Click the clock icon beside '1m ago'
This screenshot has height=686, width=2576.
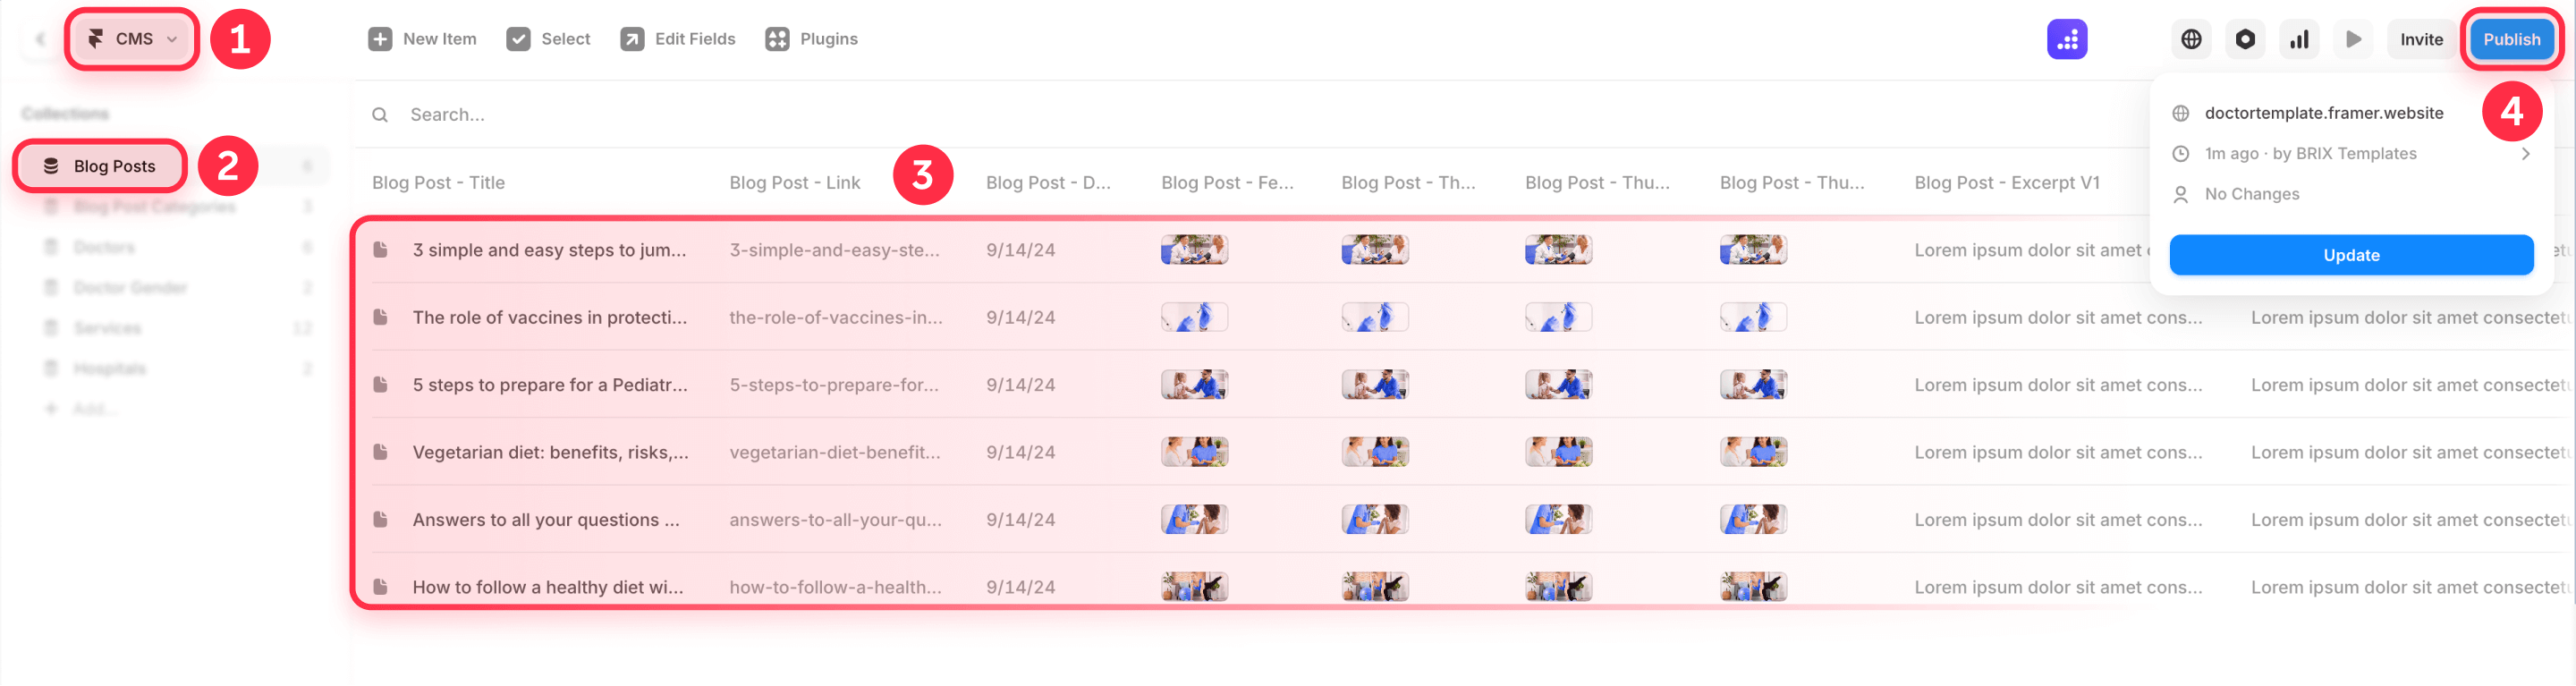pos(2181,153)
